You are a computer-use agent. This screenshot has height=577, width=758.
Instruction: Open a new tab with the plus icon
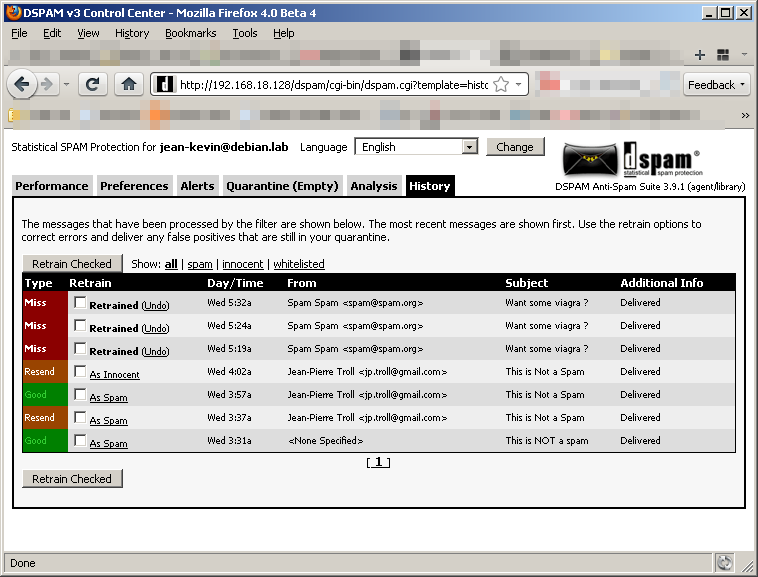(700, 54)
